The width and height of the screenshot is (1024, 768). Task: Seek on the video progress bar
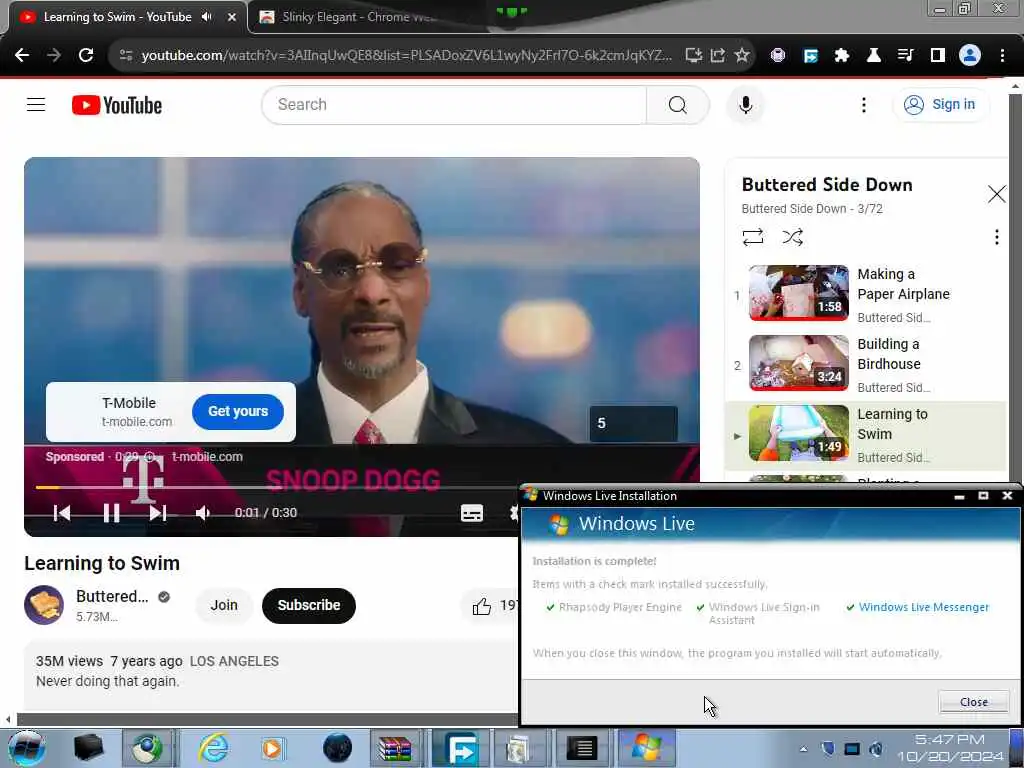[277, 487]
